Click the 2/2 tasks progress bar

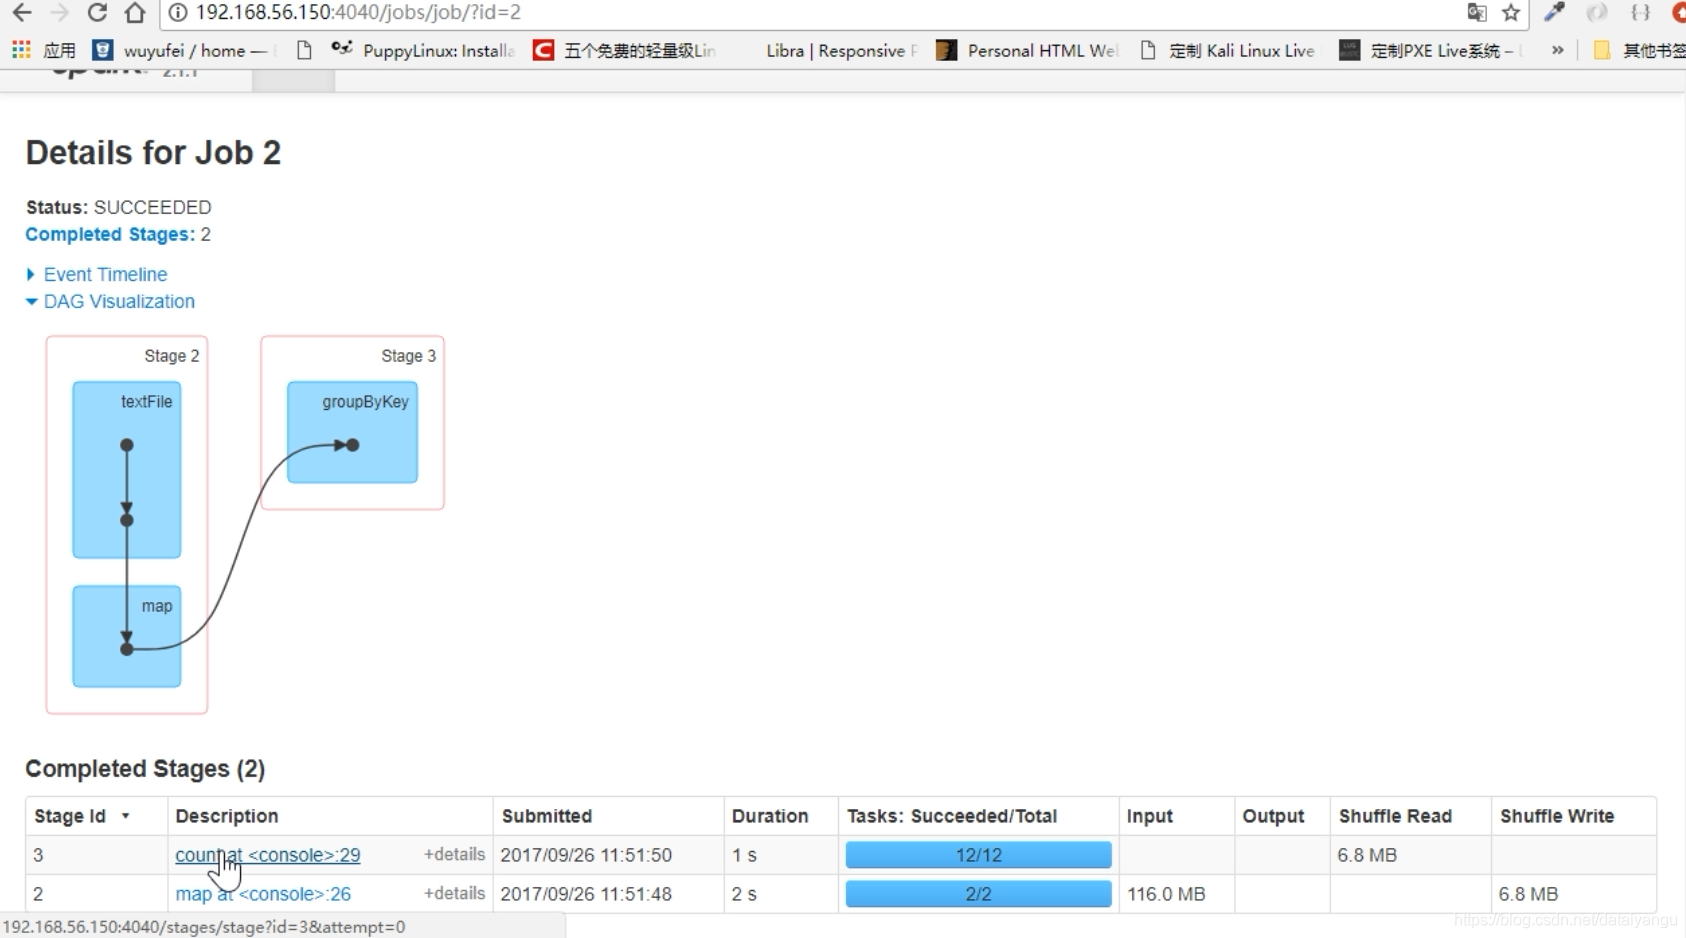click(978, 894)
